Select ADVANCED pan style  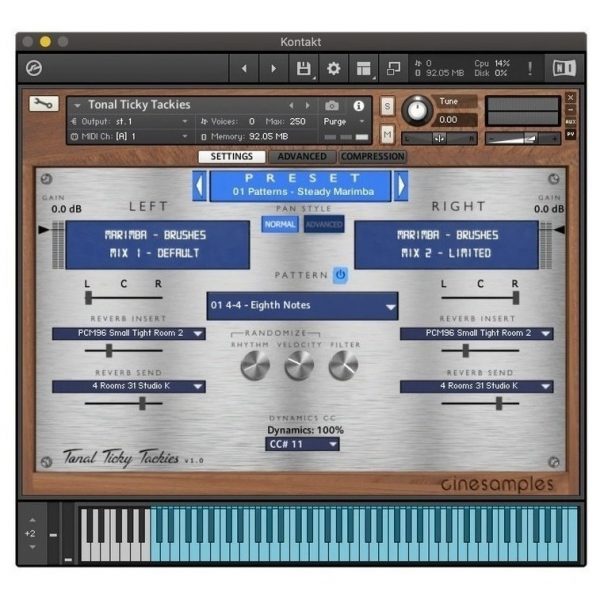point(324,224)
